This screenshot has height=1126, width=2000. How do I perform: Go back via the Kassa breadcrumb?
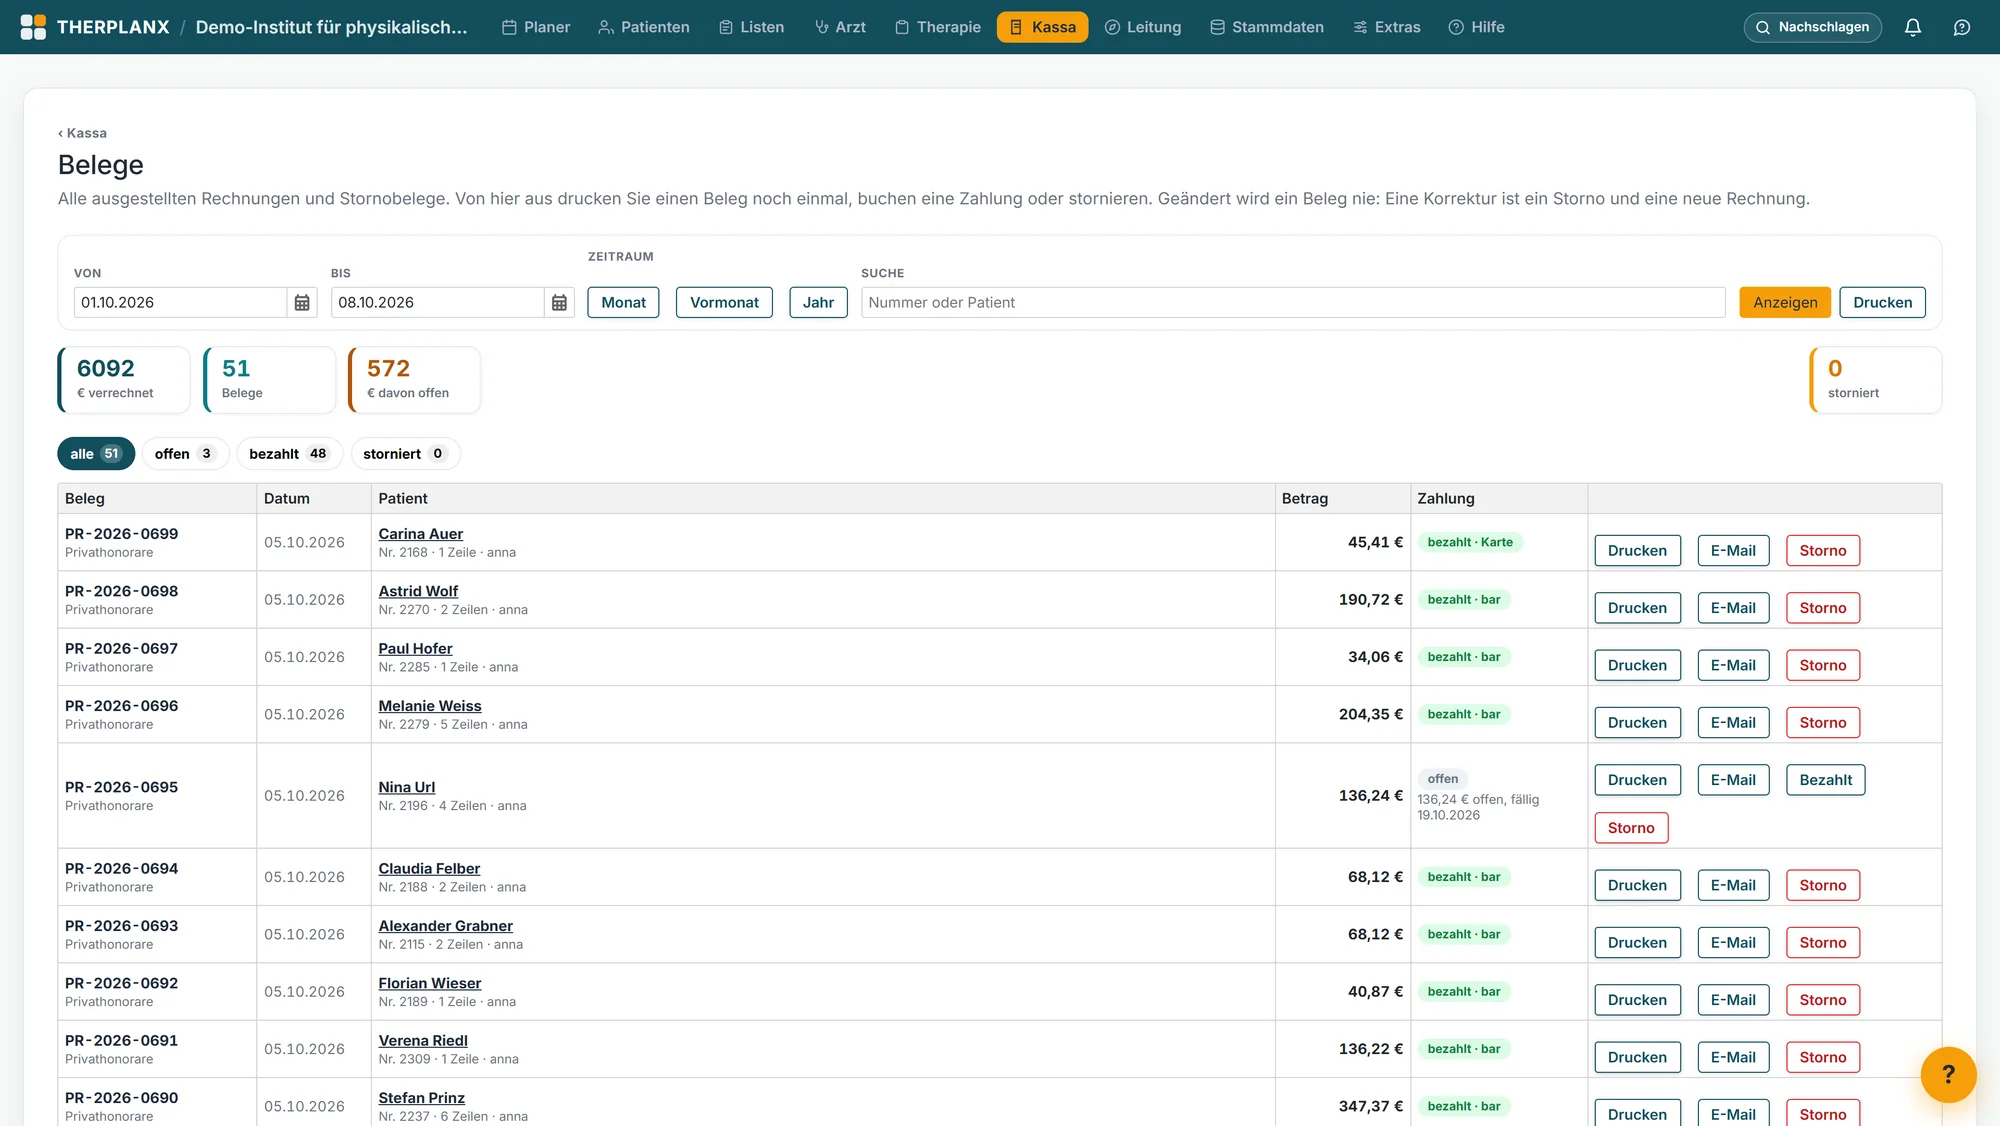[x=82, y=133]
